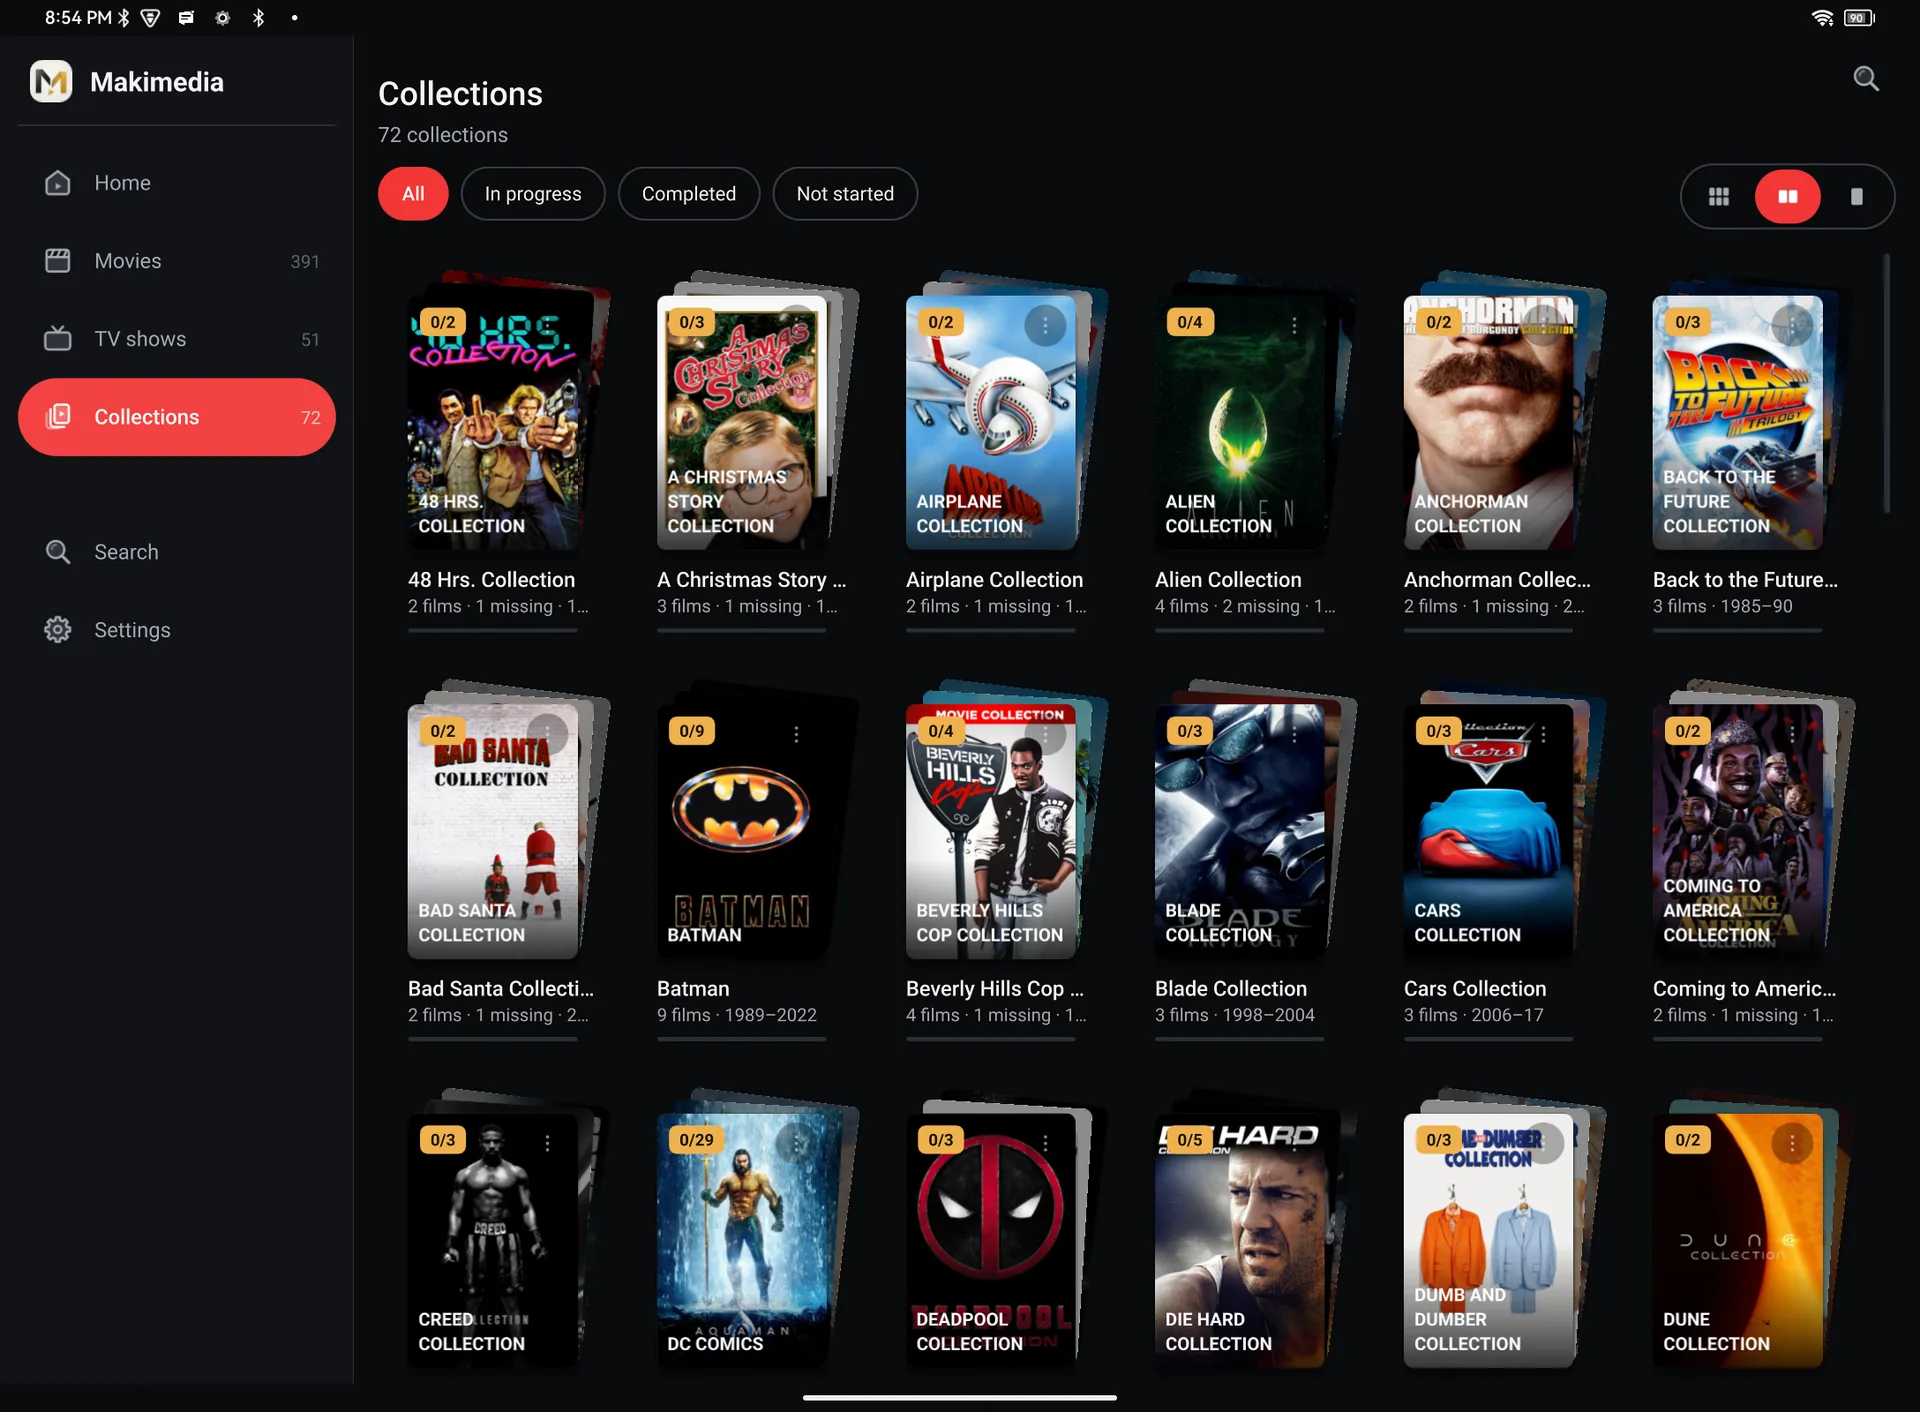This screenshot has width=1920, height=1412.
Task: Click the 0/9 badge on Batman
Action: [x=691, y=731]
